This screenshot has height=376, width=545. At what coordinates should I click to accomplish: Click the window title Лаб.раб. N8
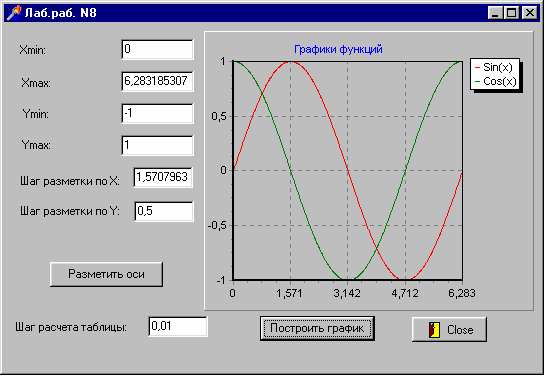point(60,13)
